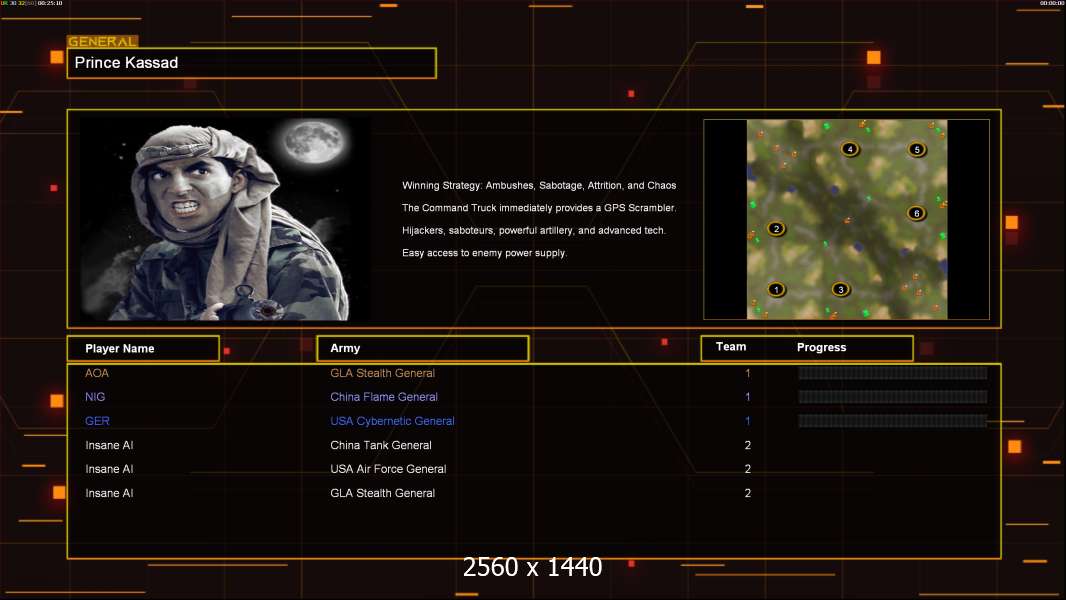Click the Command Truck GPS Scrambler line

(539, 208)
